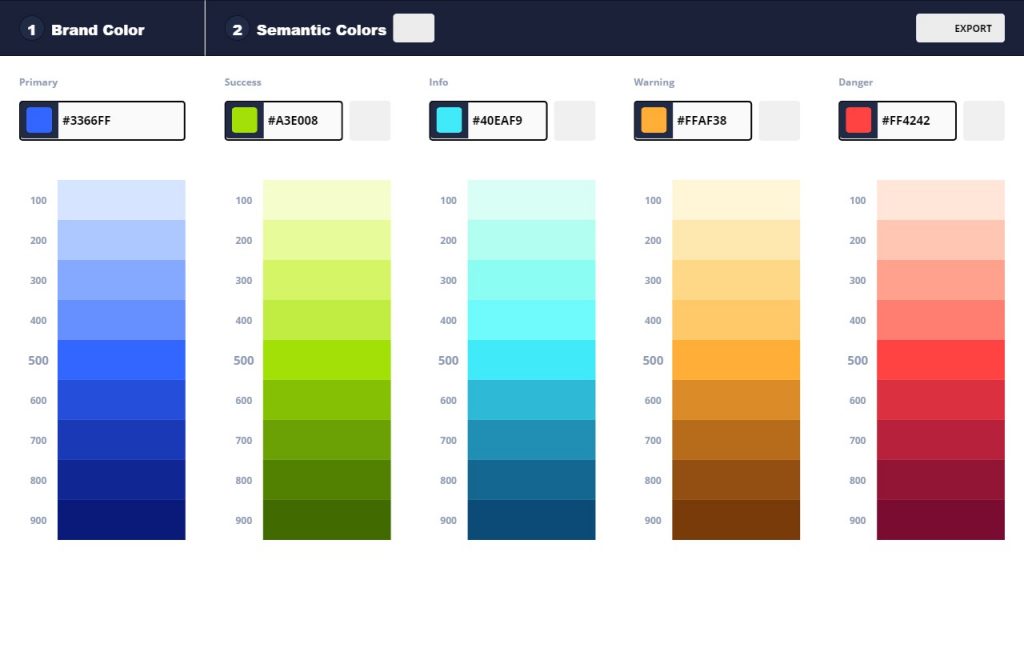Select the Success 900 shade

coord(327,520)
